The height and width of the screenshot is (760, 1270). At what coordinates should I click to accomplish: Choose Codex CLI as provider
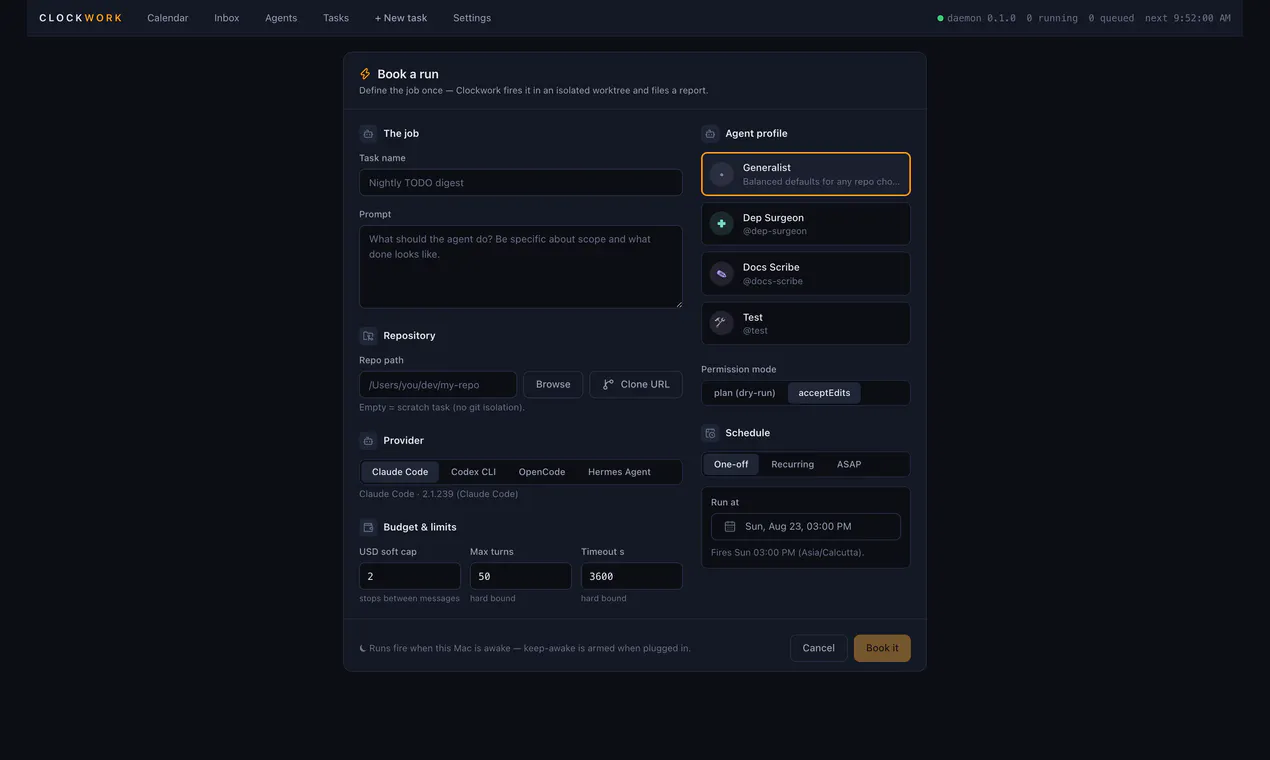click(473, 472)
